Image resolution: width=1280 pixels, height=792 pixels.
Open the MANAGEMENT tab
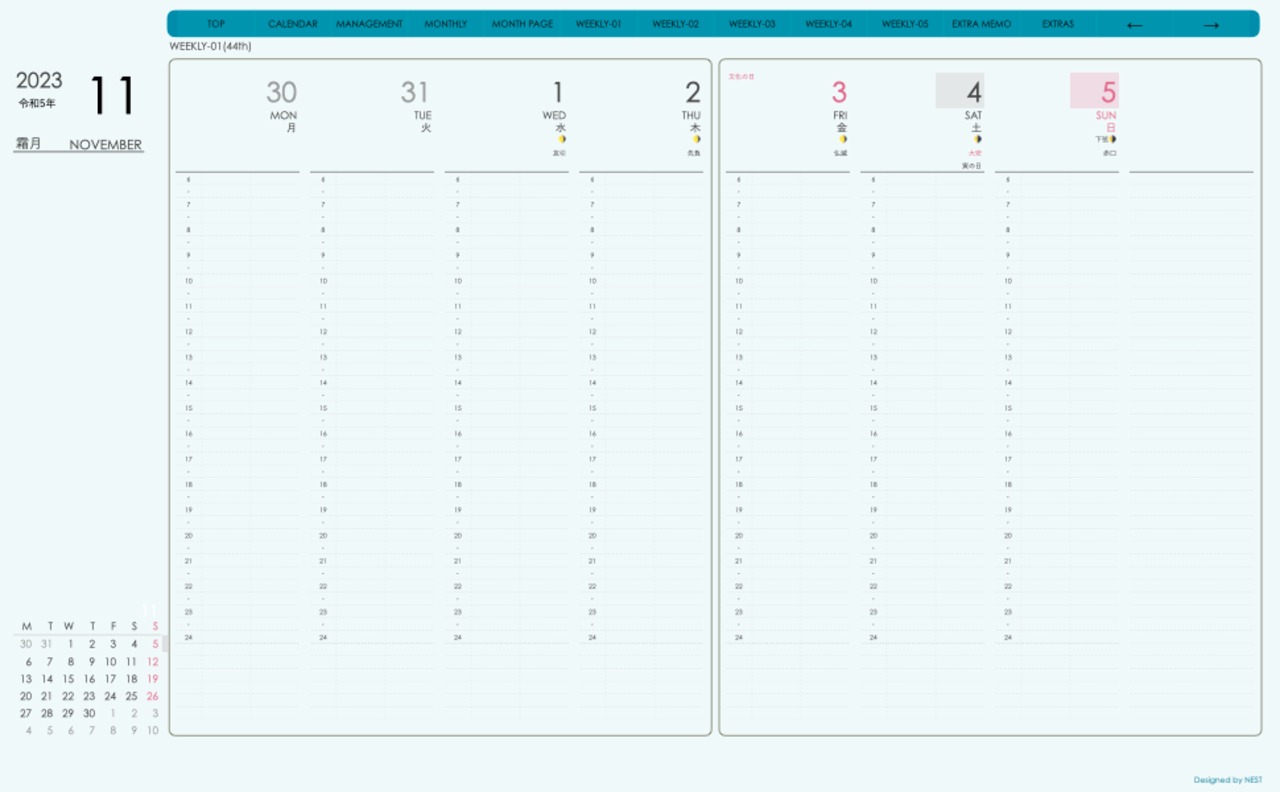[x=369, y=24]
